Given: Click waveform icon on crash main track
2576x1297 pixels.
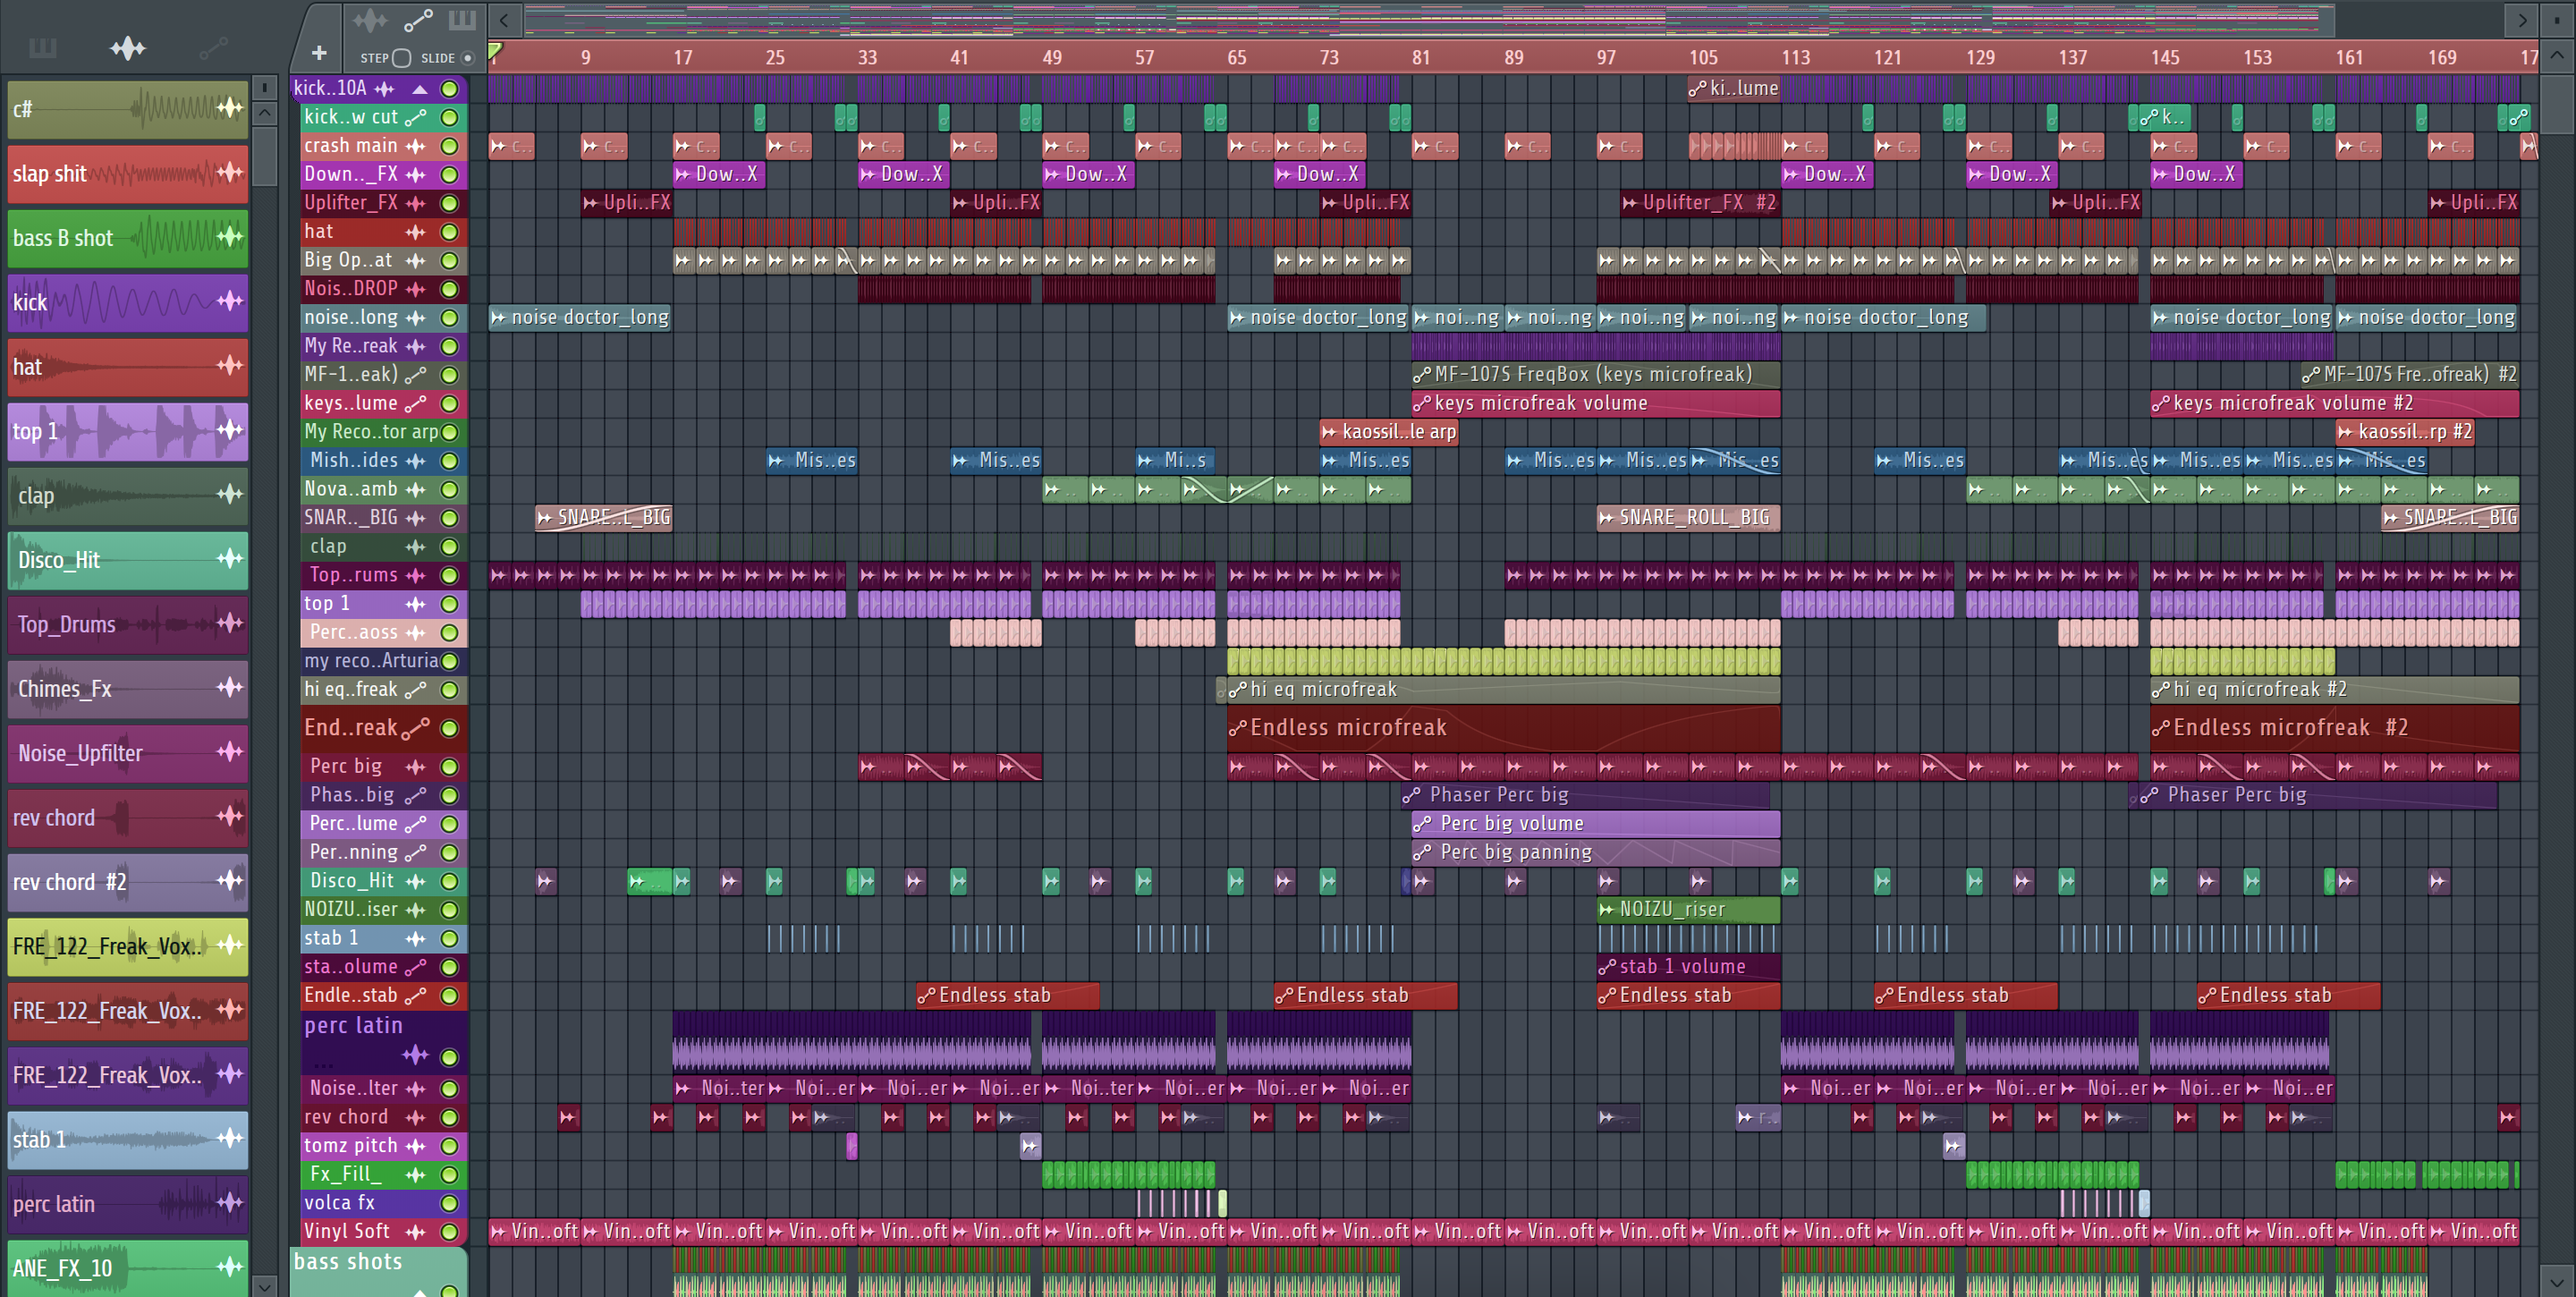Looking at the screenshot, I should (x=416, y=146).
